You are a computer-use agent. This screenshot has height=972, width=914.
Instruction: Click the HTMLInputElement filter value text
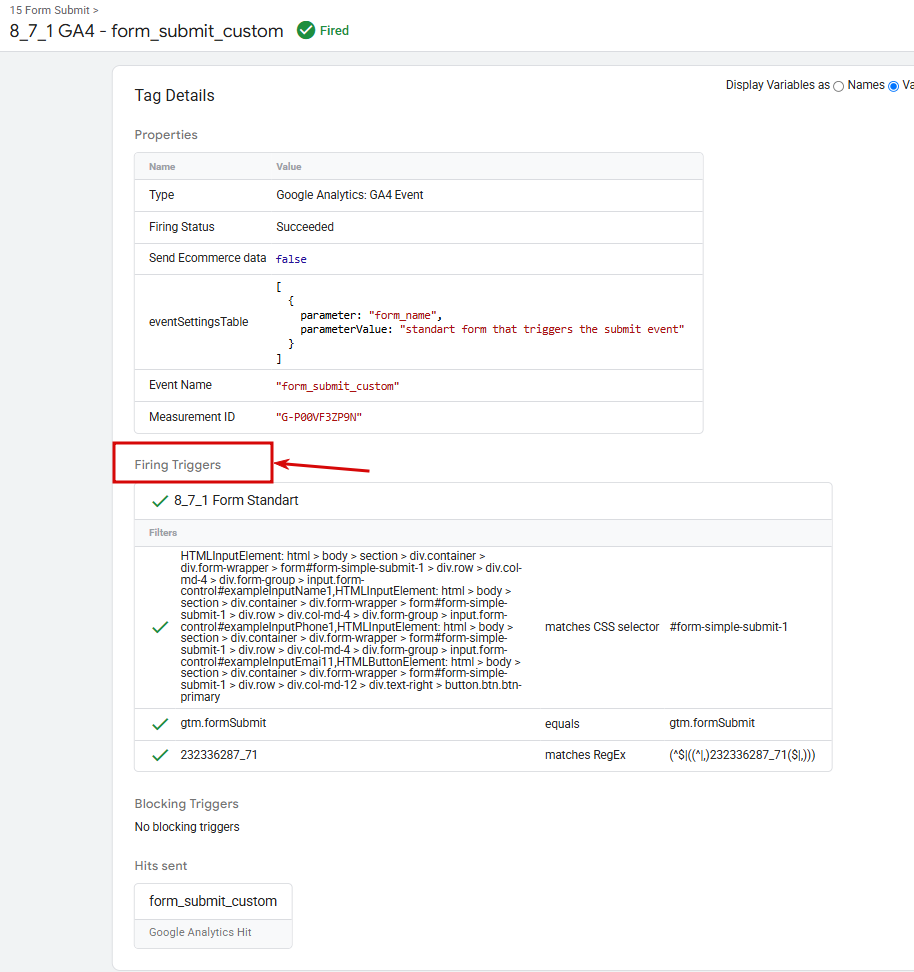pos(351,626)
